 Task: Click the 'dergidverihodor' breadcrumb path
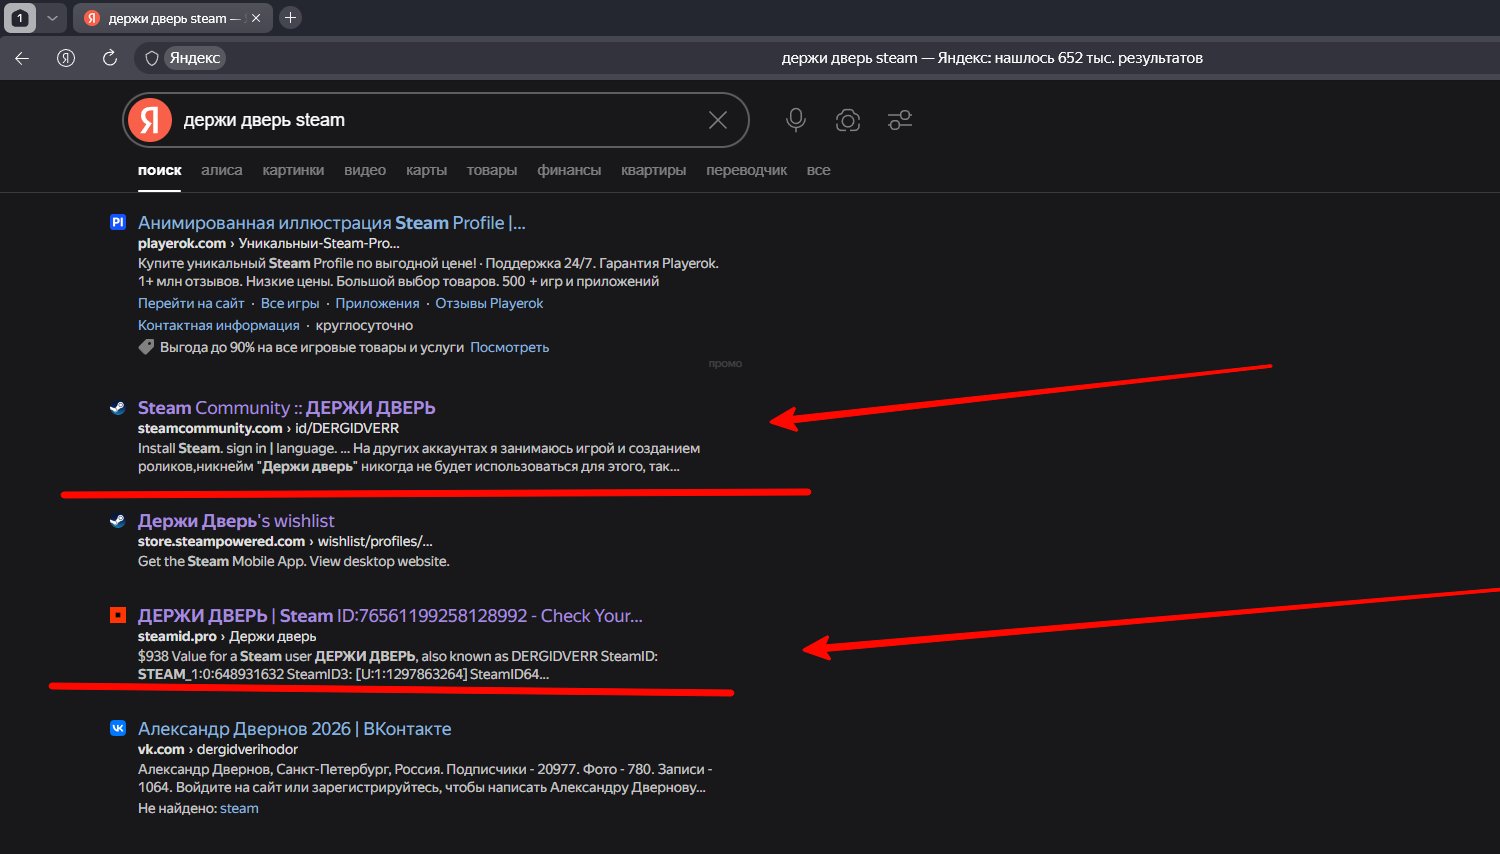247,749
